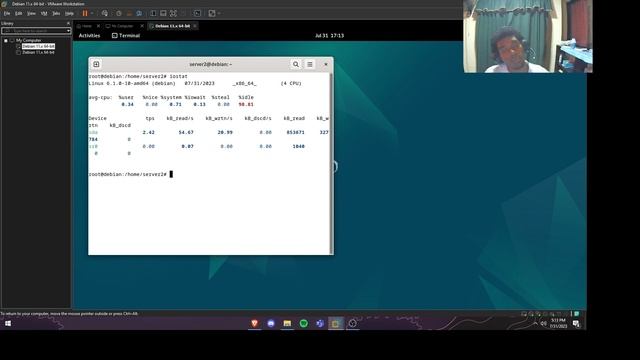The width and height of the screenshot is (640, 360).
Task: Switch to the Home tab
Action: point(84,26)
